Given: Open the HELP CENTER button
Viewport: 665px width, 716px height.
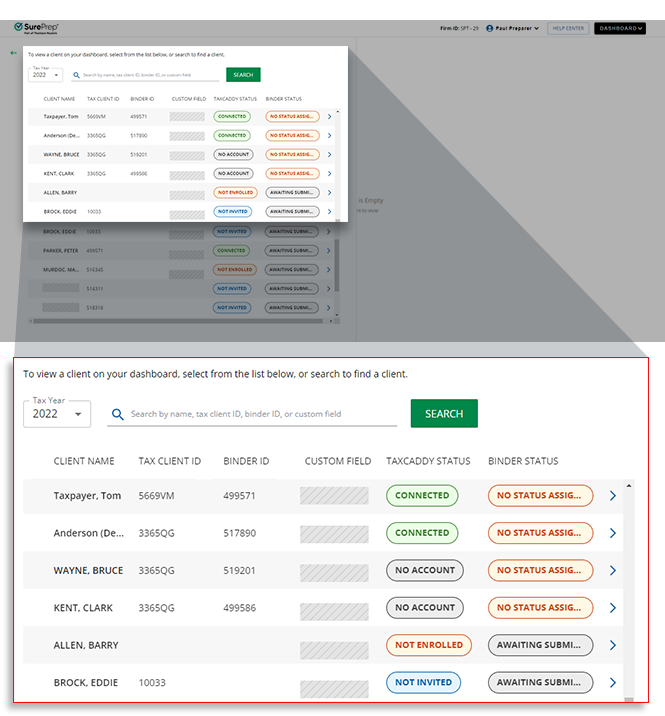Looking at the screenshot, I should pyautogui.click(x=568, y=28).
